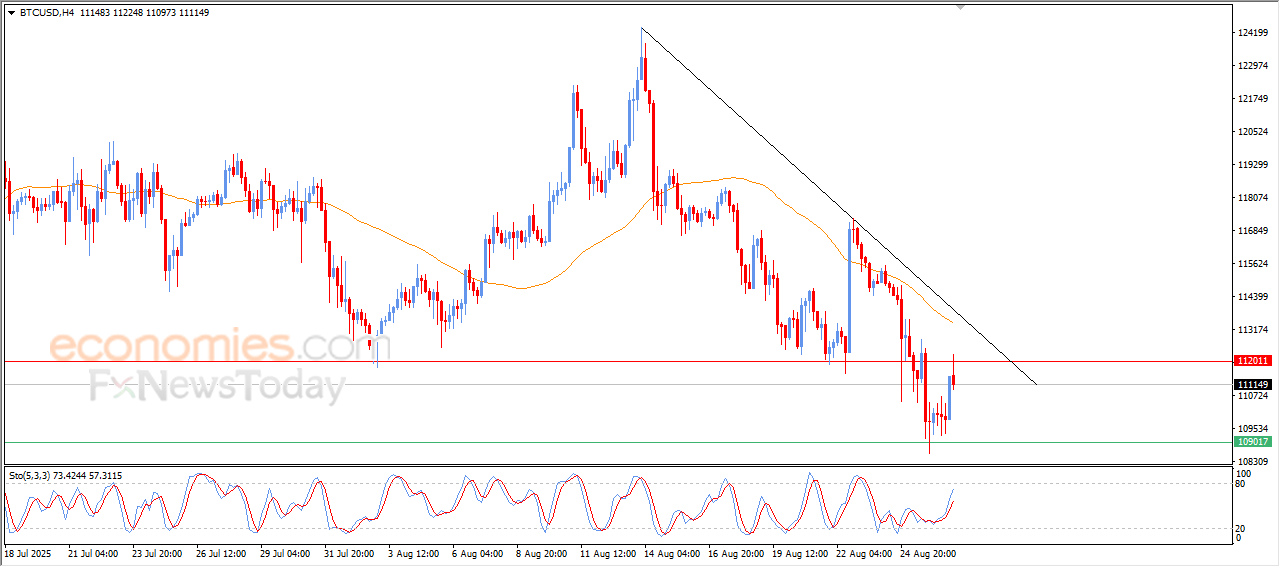Click the 26 Jul 12:00 time label

coord(221,553)
